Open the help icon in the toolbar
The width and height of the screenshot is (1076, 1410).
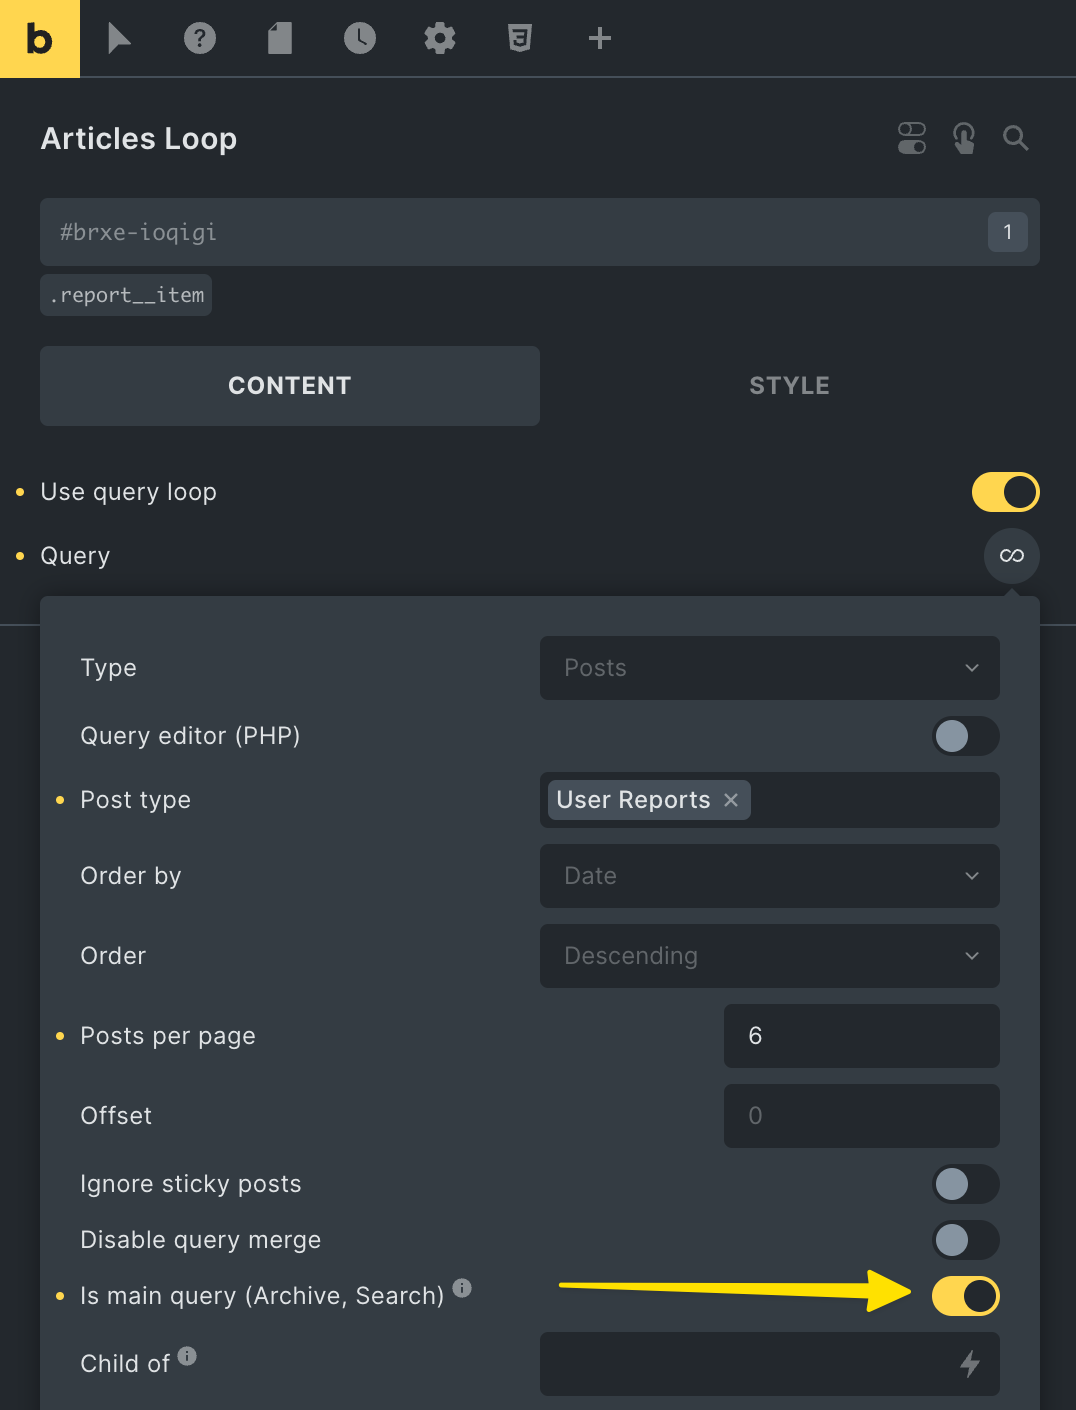click(199, 38)
